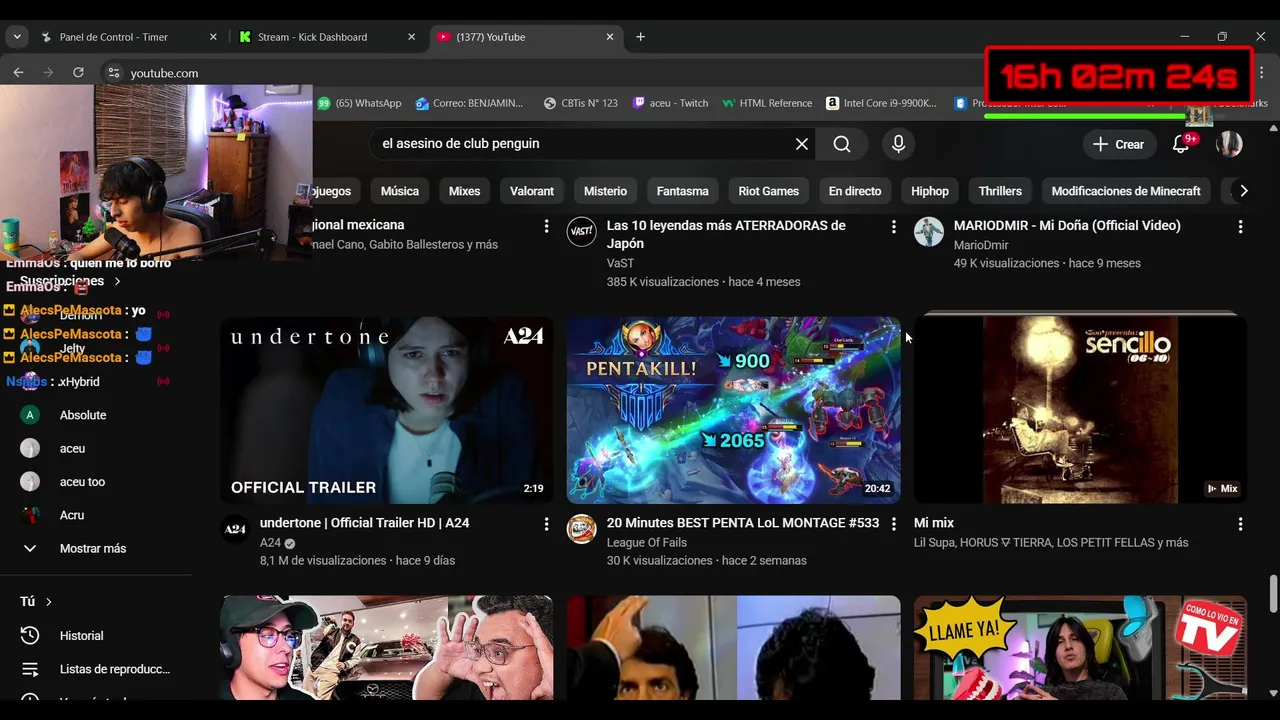Select the Fantasma filter chip
This screenshot has height=720, width=1280.
click(x=683, y=191)
